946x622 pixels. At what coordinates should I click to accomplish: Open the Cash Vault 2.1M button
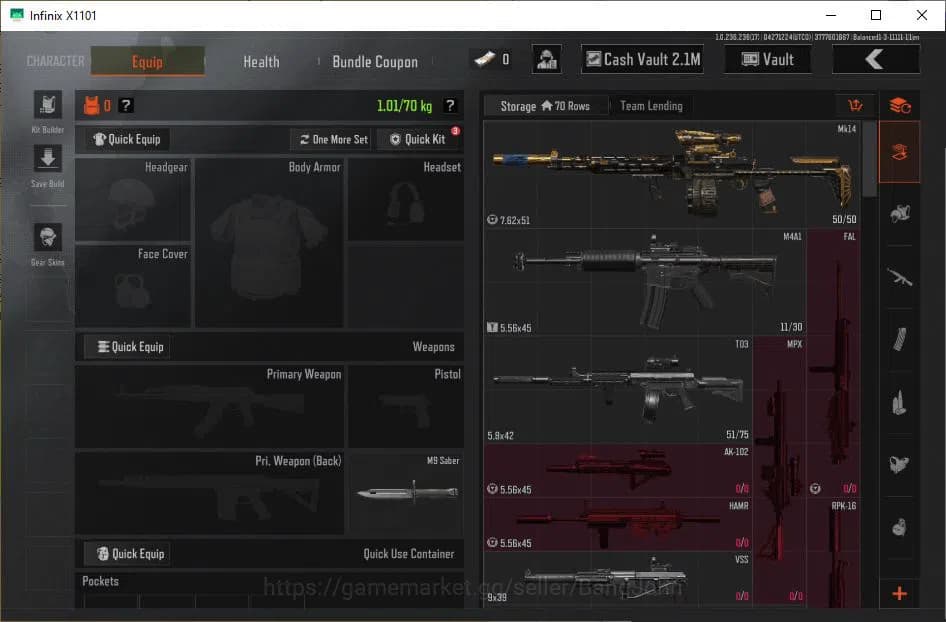(642, 60)
